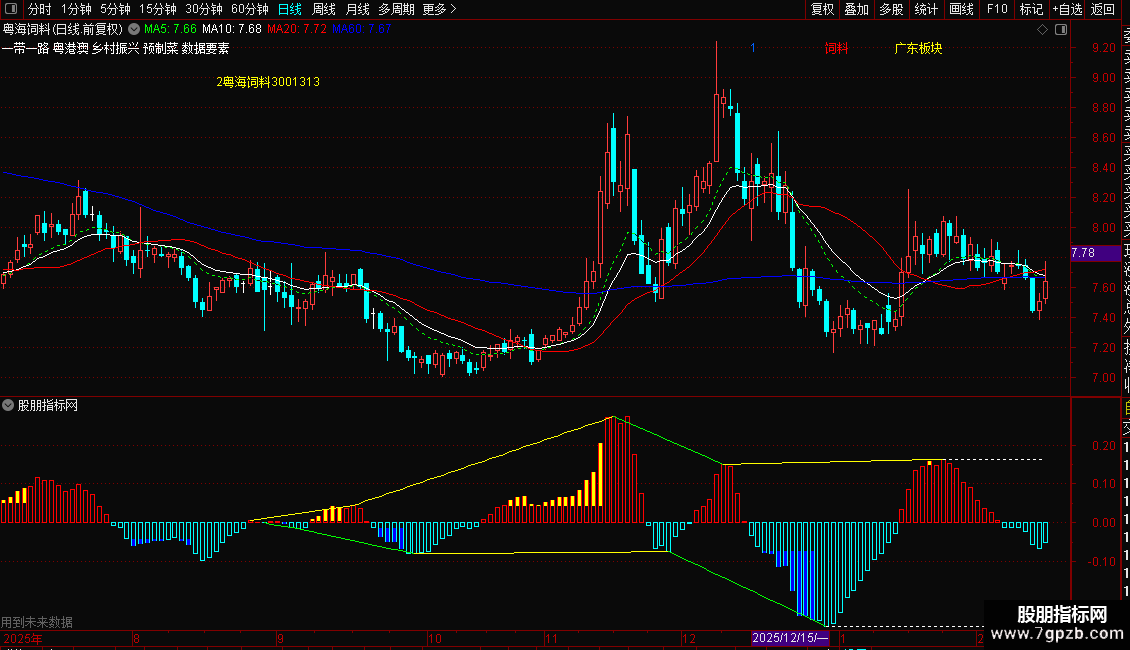Viewport: 1130px width, 650px height.
Task: Click the MA20: 7.72 indicator value
Action: (296, 29)
